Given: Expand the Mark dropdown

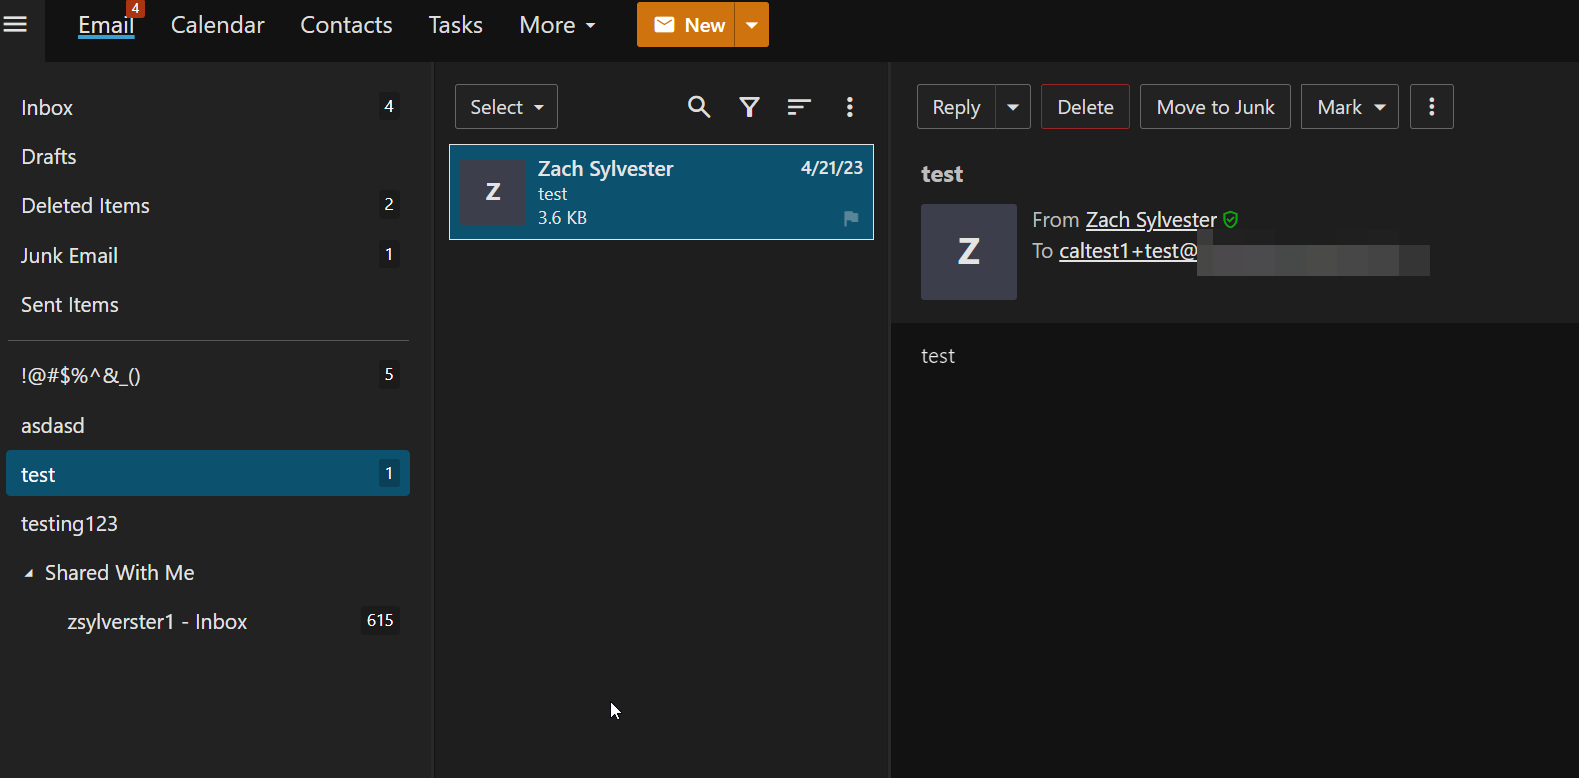Looking at the screenshot, I should [1349, 107].
